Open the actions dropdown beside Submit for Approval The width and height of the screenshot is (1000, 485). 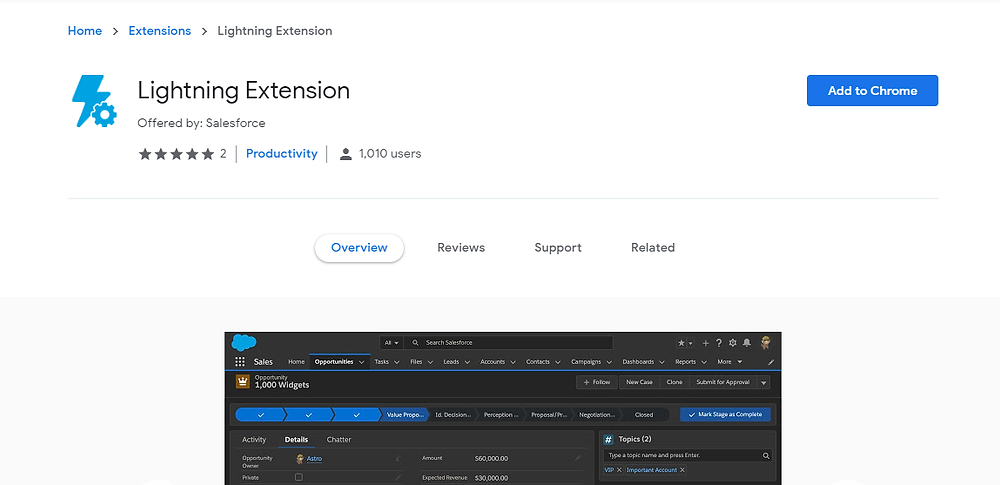[x=763, y=382]
